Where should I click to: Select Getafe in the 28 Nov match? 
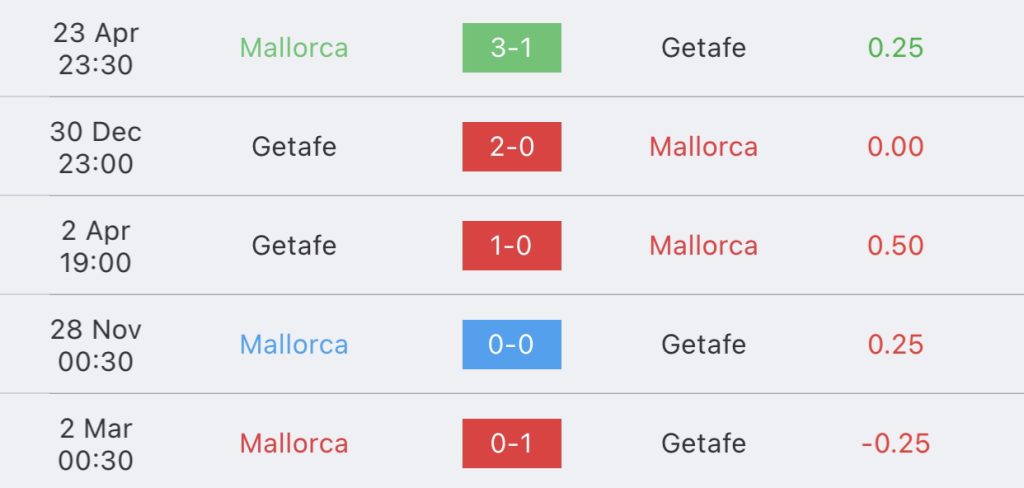point(703,345)
